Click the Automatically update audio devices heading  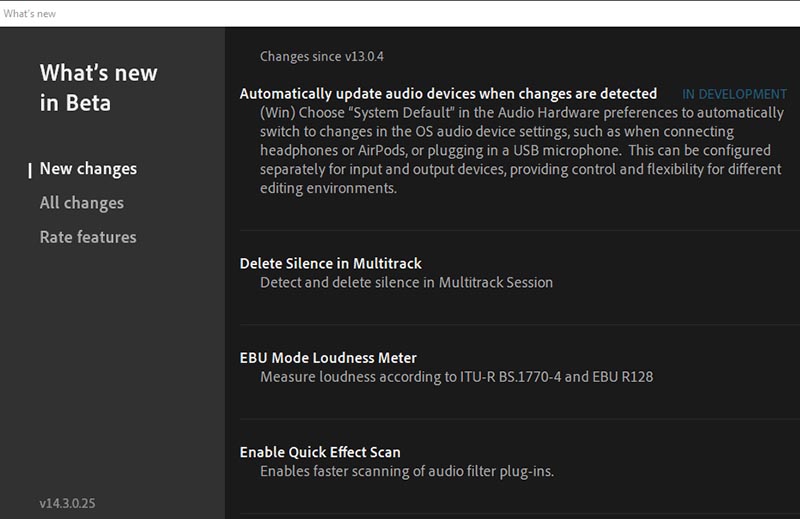pos(448,94)
